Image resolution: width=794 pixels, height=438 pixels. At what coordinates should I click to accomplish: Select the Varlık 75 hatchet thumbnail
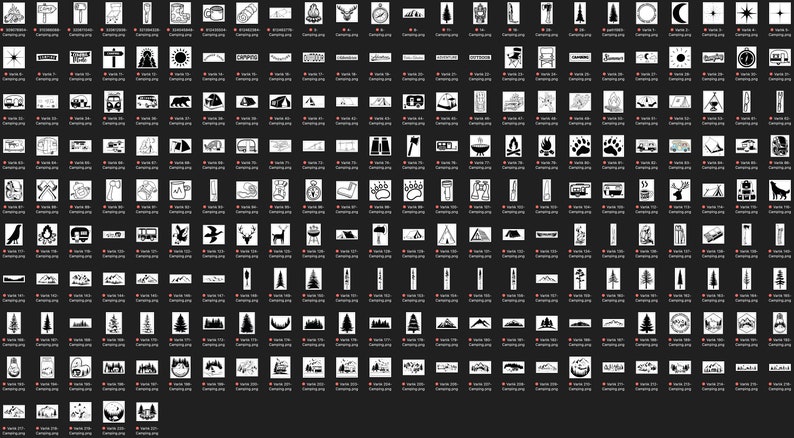click(413, 146)
